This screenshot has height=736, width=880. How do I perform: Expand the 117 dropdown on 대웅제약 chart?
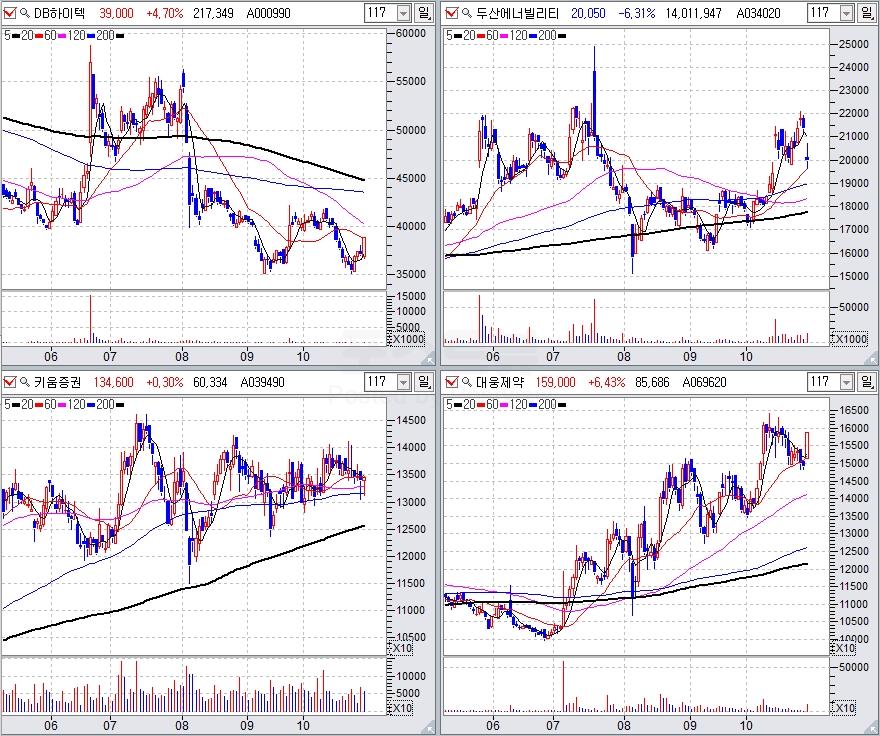[844, 381]
